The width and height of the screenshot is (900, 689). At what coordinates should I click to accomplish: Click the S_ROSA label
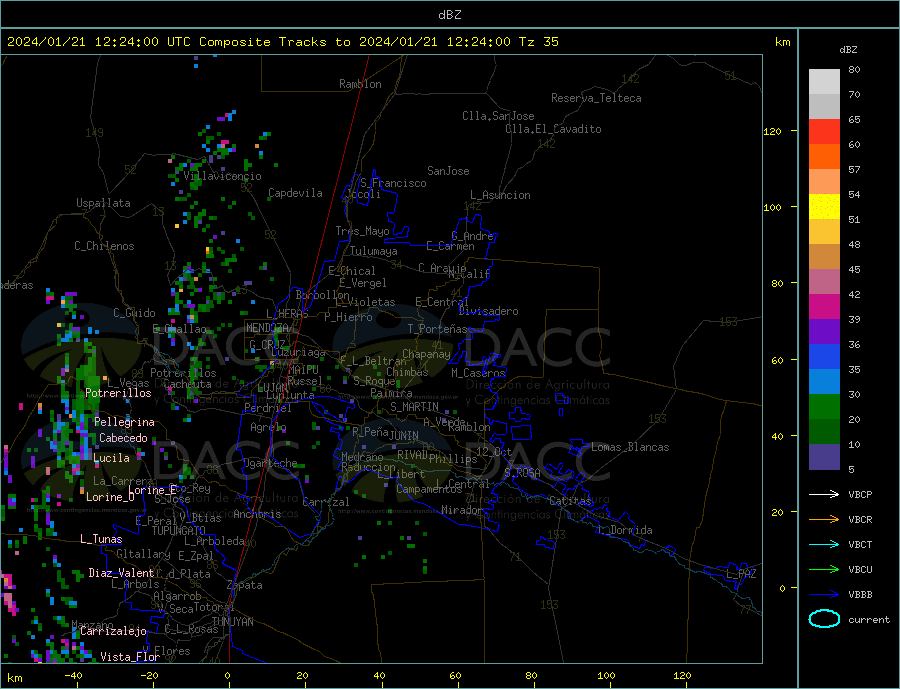(x=522, y=473)
